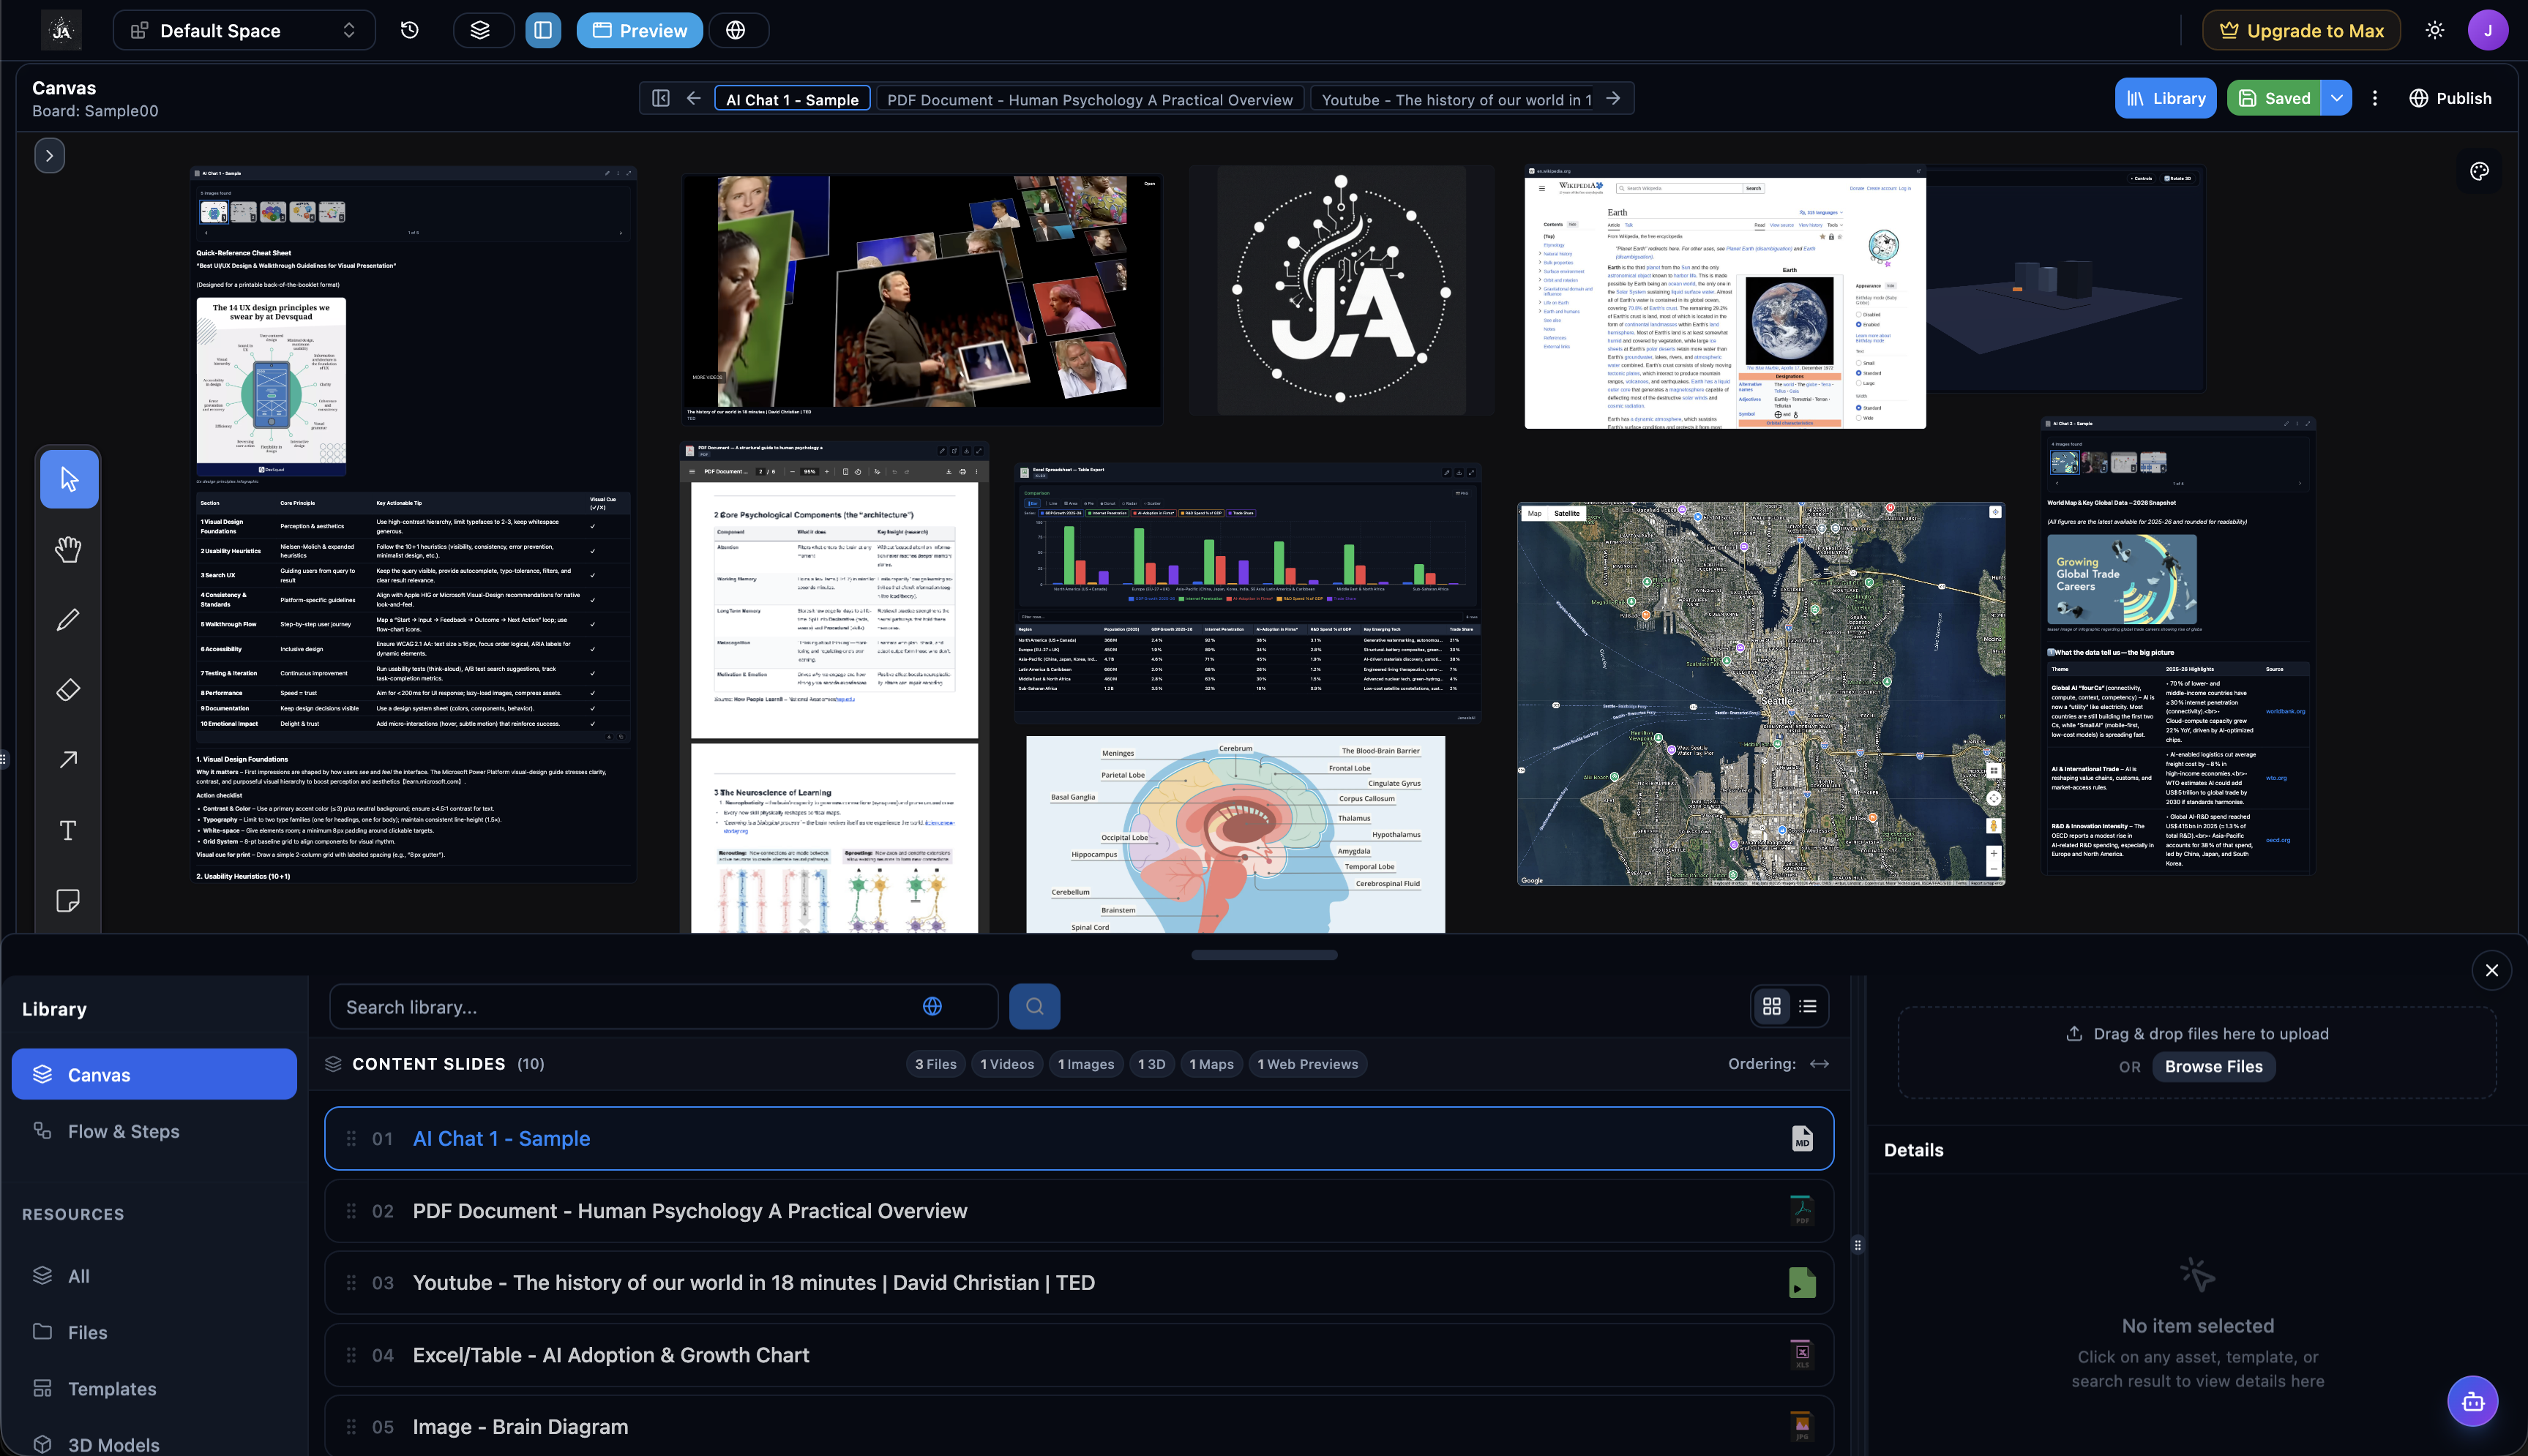Switch to the Flow & Steps section

pyautogui.click(x=123, y=1131)
